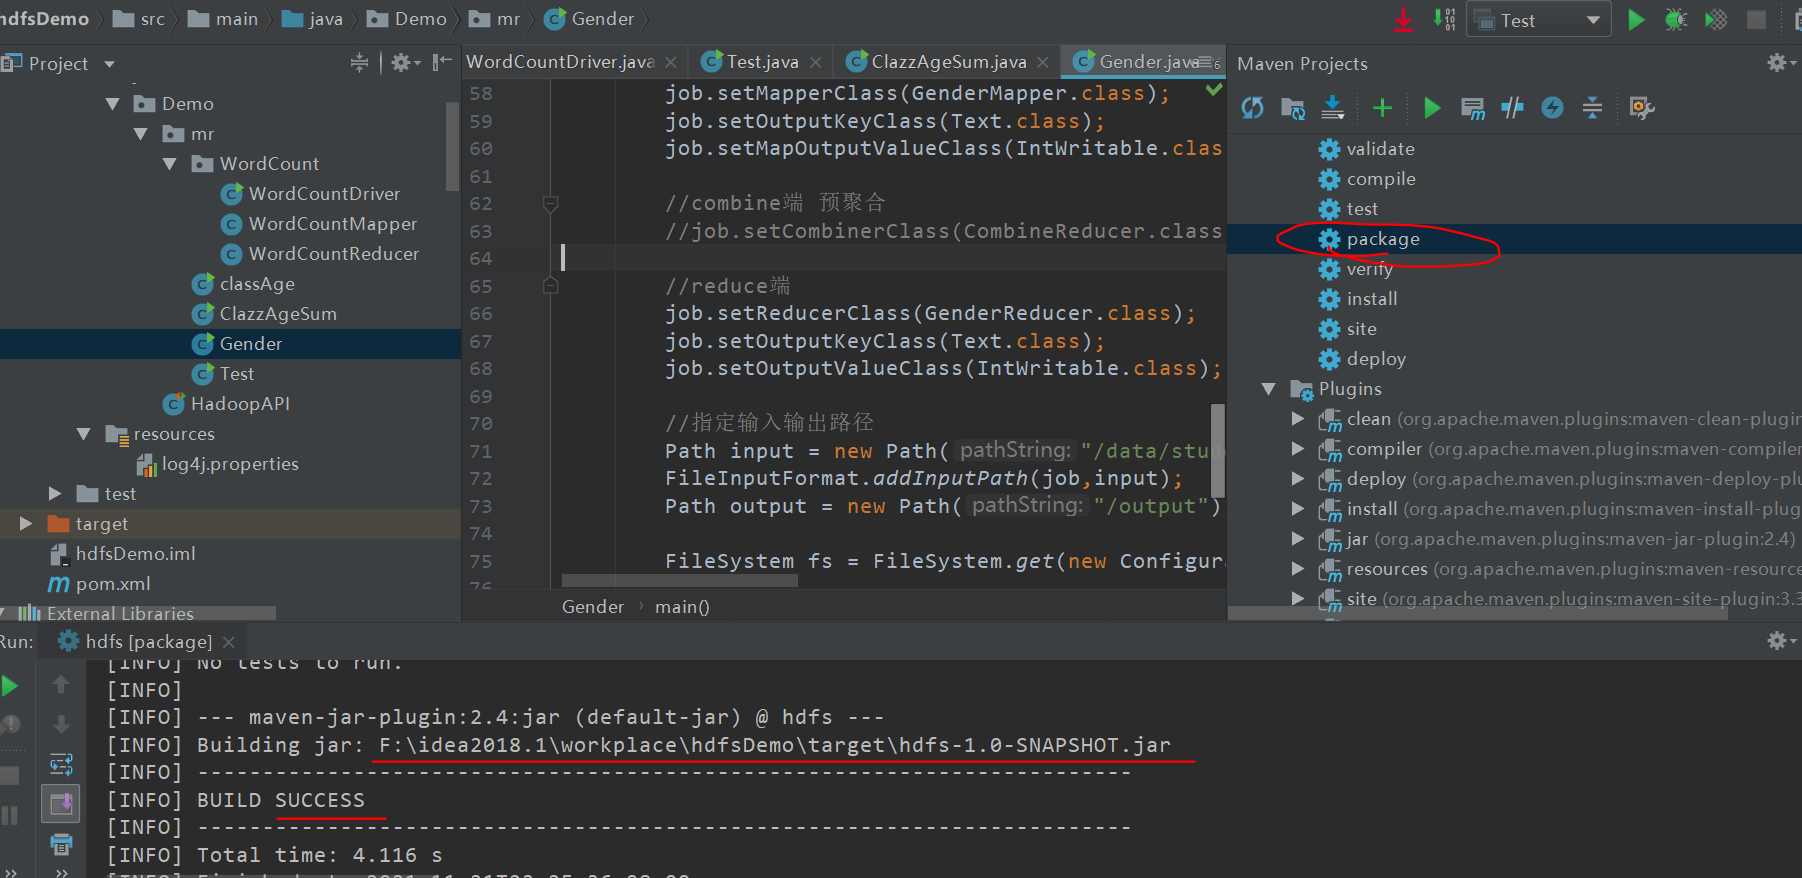The width and height of the screenshot is (1802, 878).
Task: Print Run console output
Action: [61, 844]
